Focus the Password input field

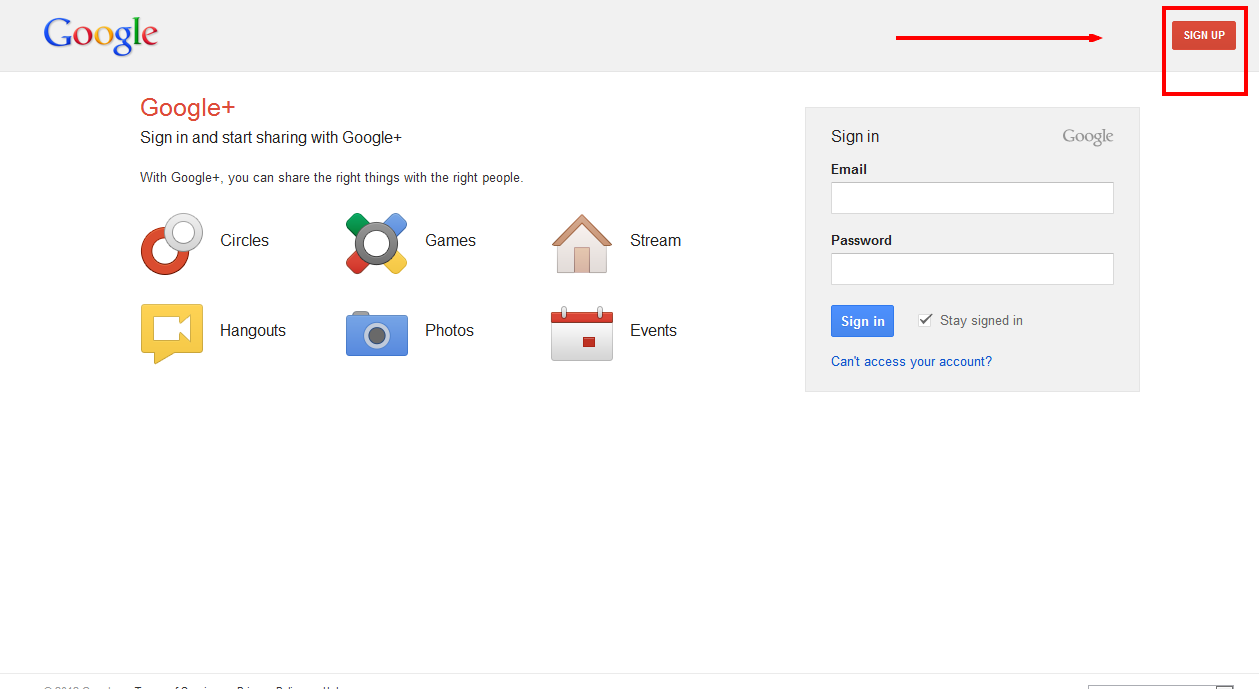(x=972, y=269)
